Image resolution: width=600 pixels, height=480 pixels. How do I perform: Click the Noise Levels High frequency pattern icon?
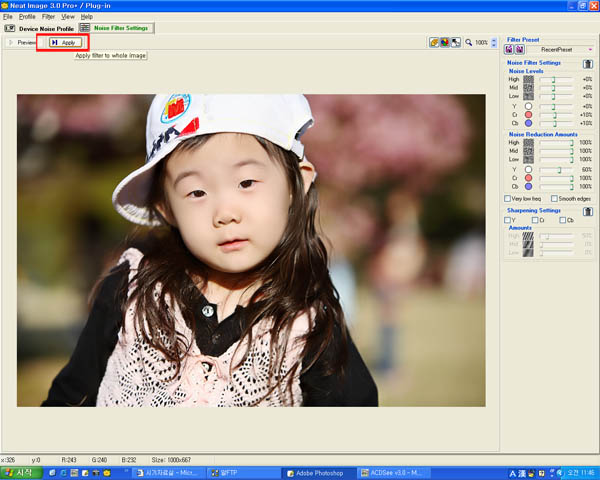click(528, 79)
